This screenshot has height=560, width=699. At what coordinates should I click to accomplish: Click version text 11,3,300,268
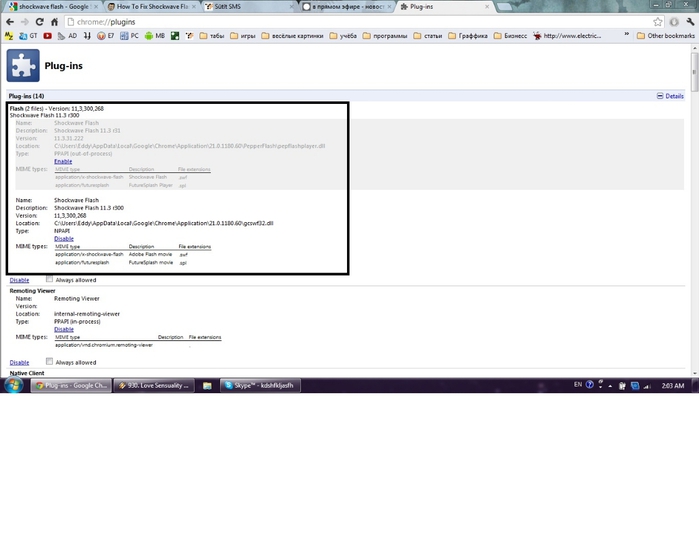70,215
